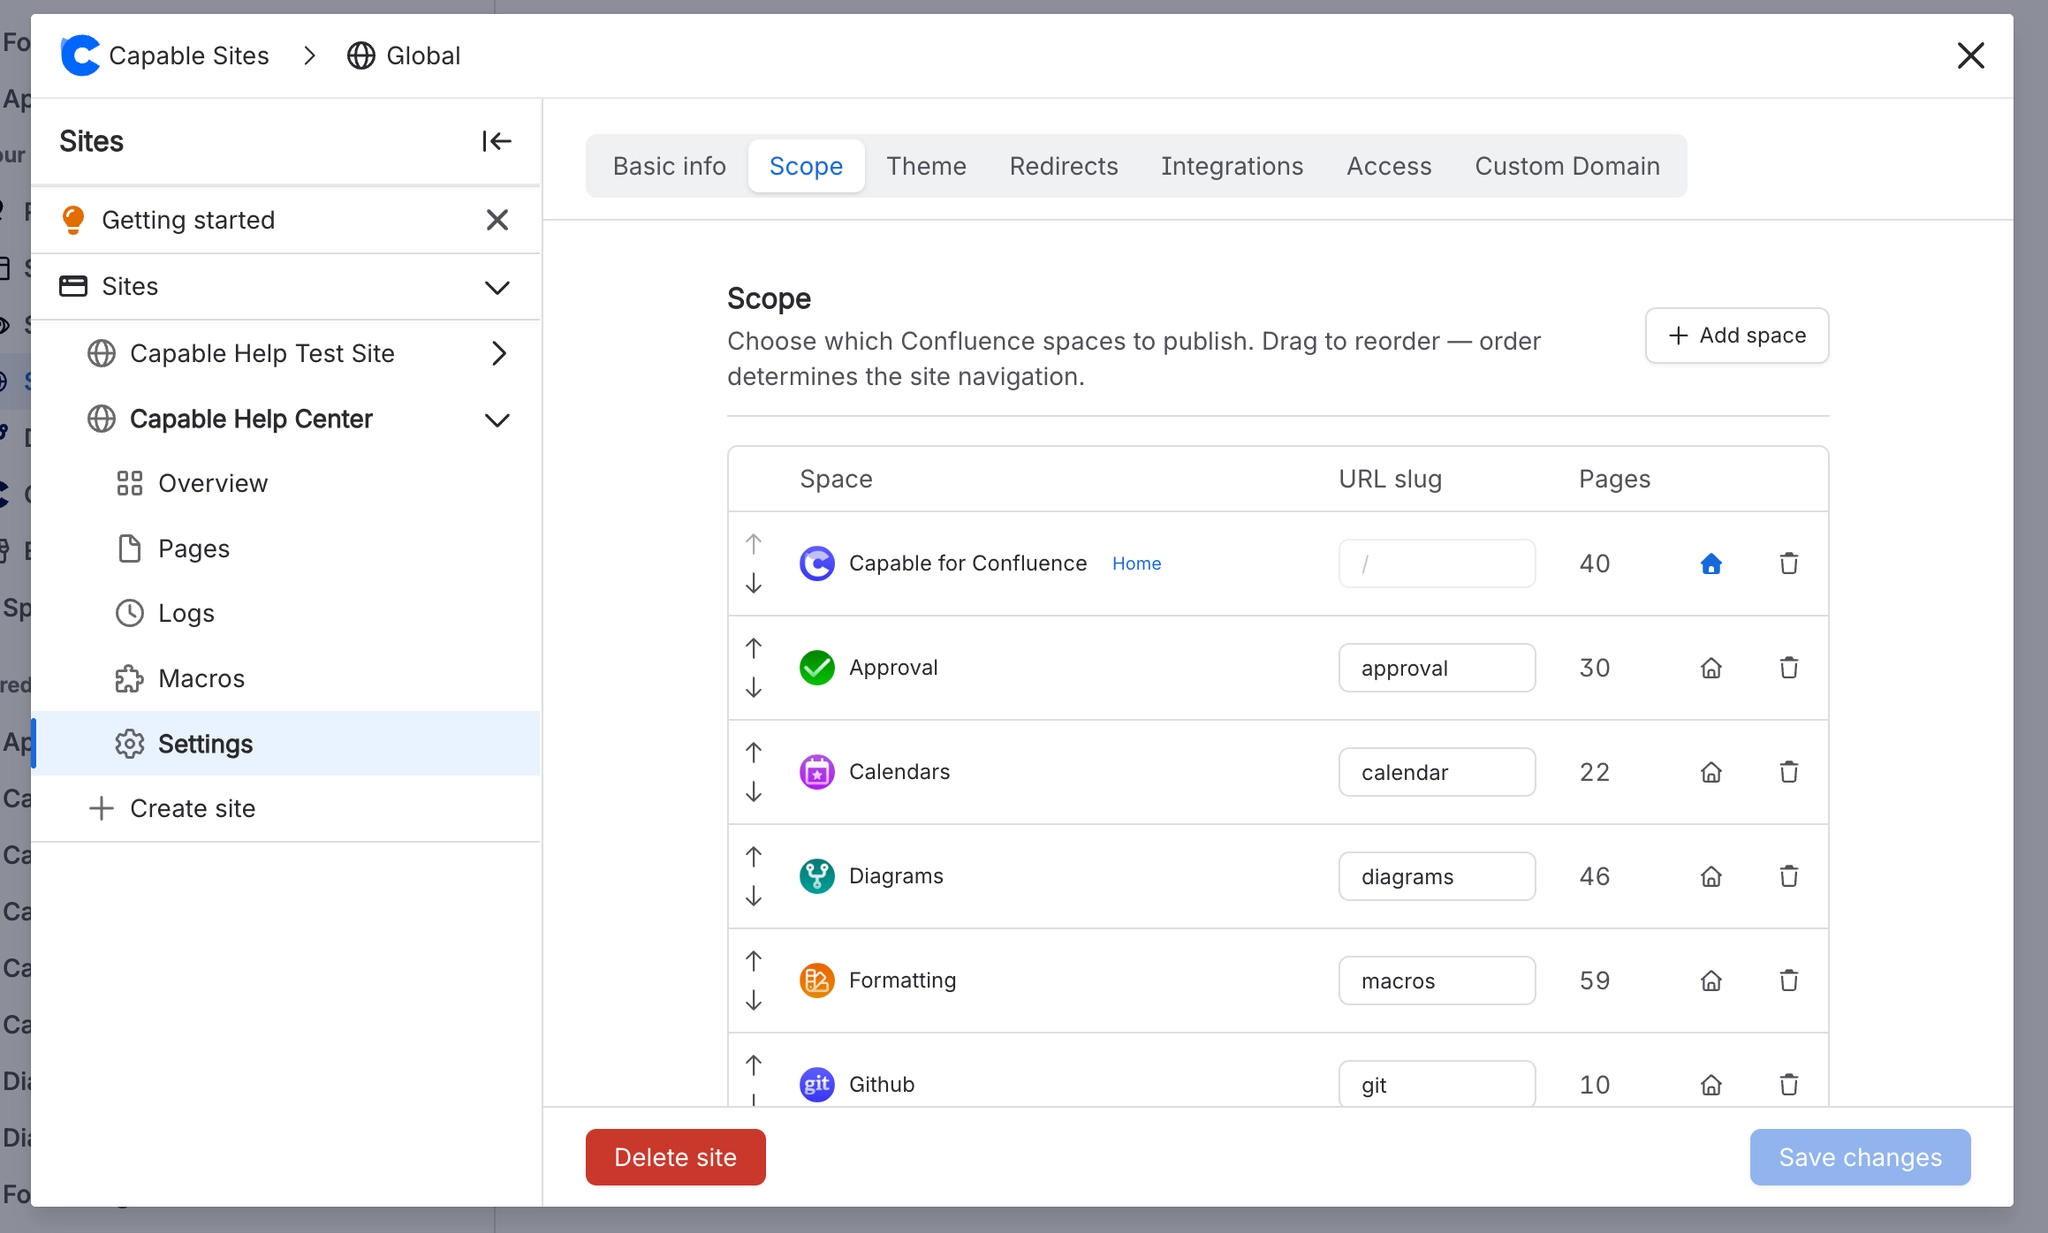The width and height of the screenshot is (2048, 1233).
Task: Delete the Formatting space row
Action: 1789,980
